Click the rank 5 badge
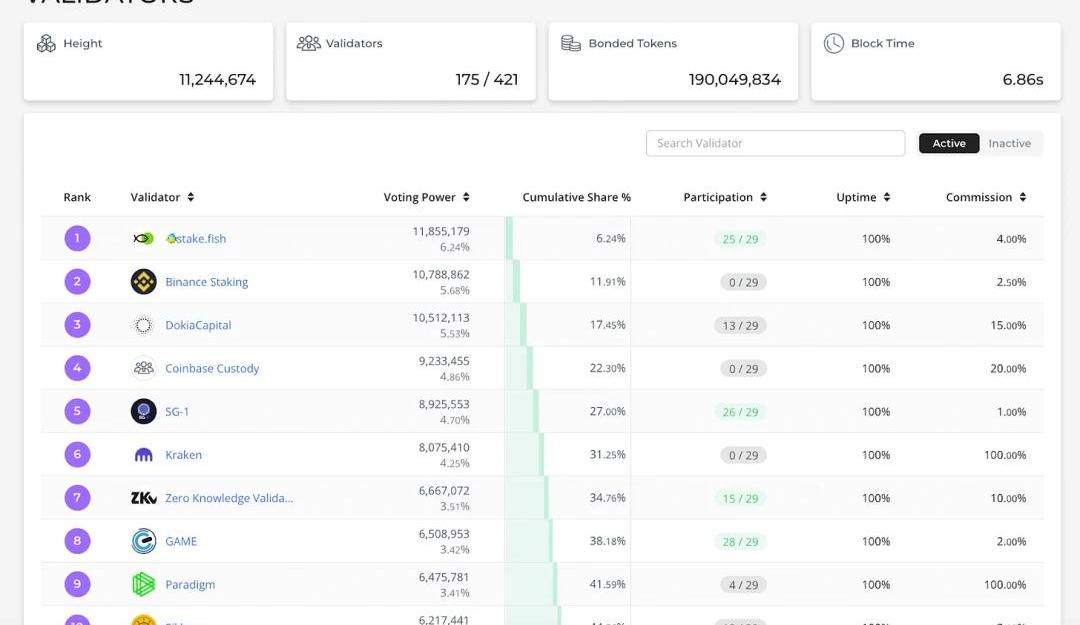The width and height of the screenshot is (1080, 625). click(77, 411)
